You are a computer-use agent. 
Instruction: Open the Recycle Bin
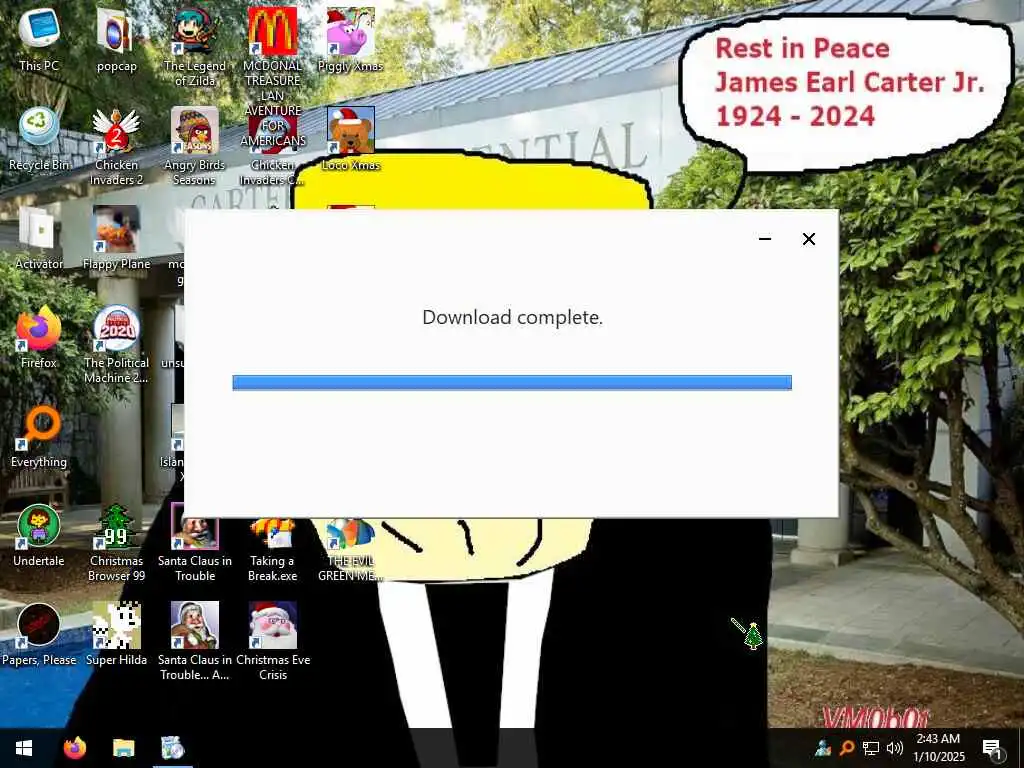[x=39, y=138]
